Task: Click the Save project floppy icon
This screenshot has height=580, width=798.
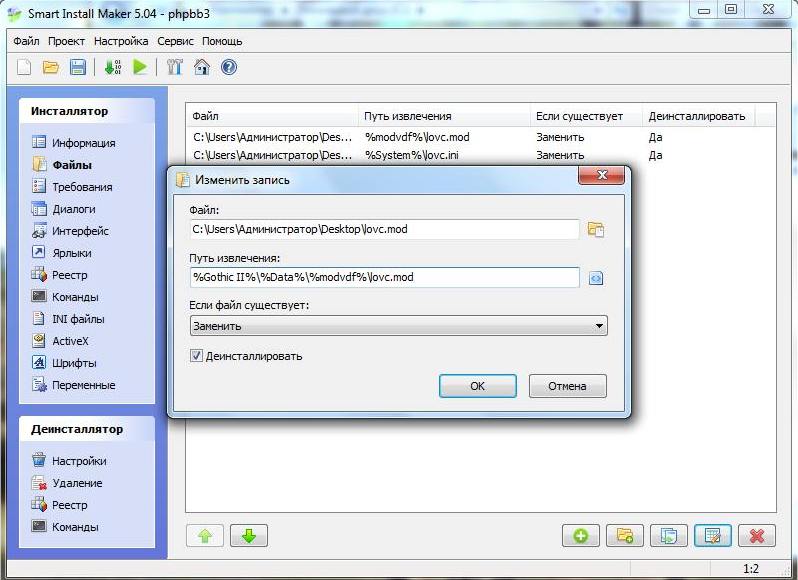Action: coord(77,67)
